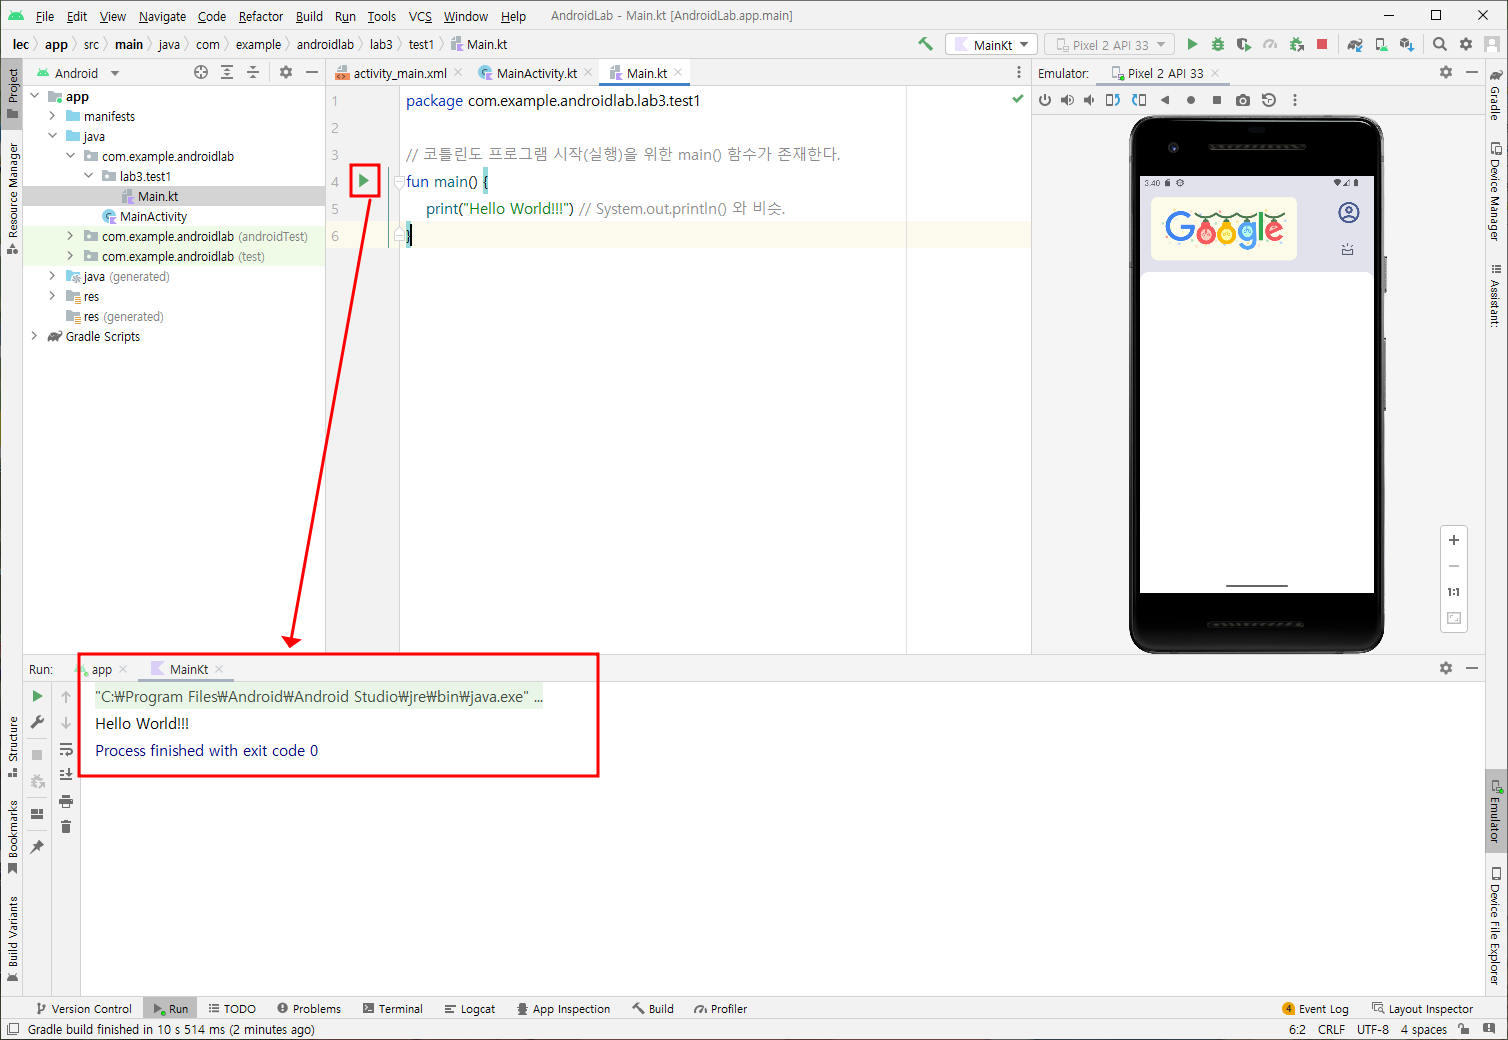Expand the manifests folder
1508x1040 pixels.
[52, 116]
